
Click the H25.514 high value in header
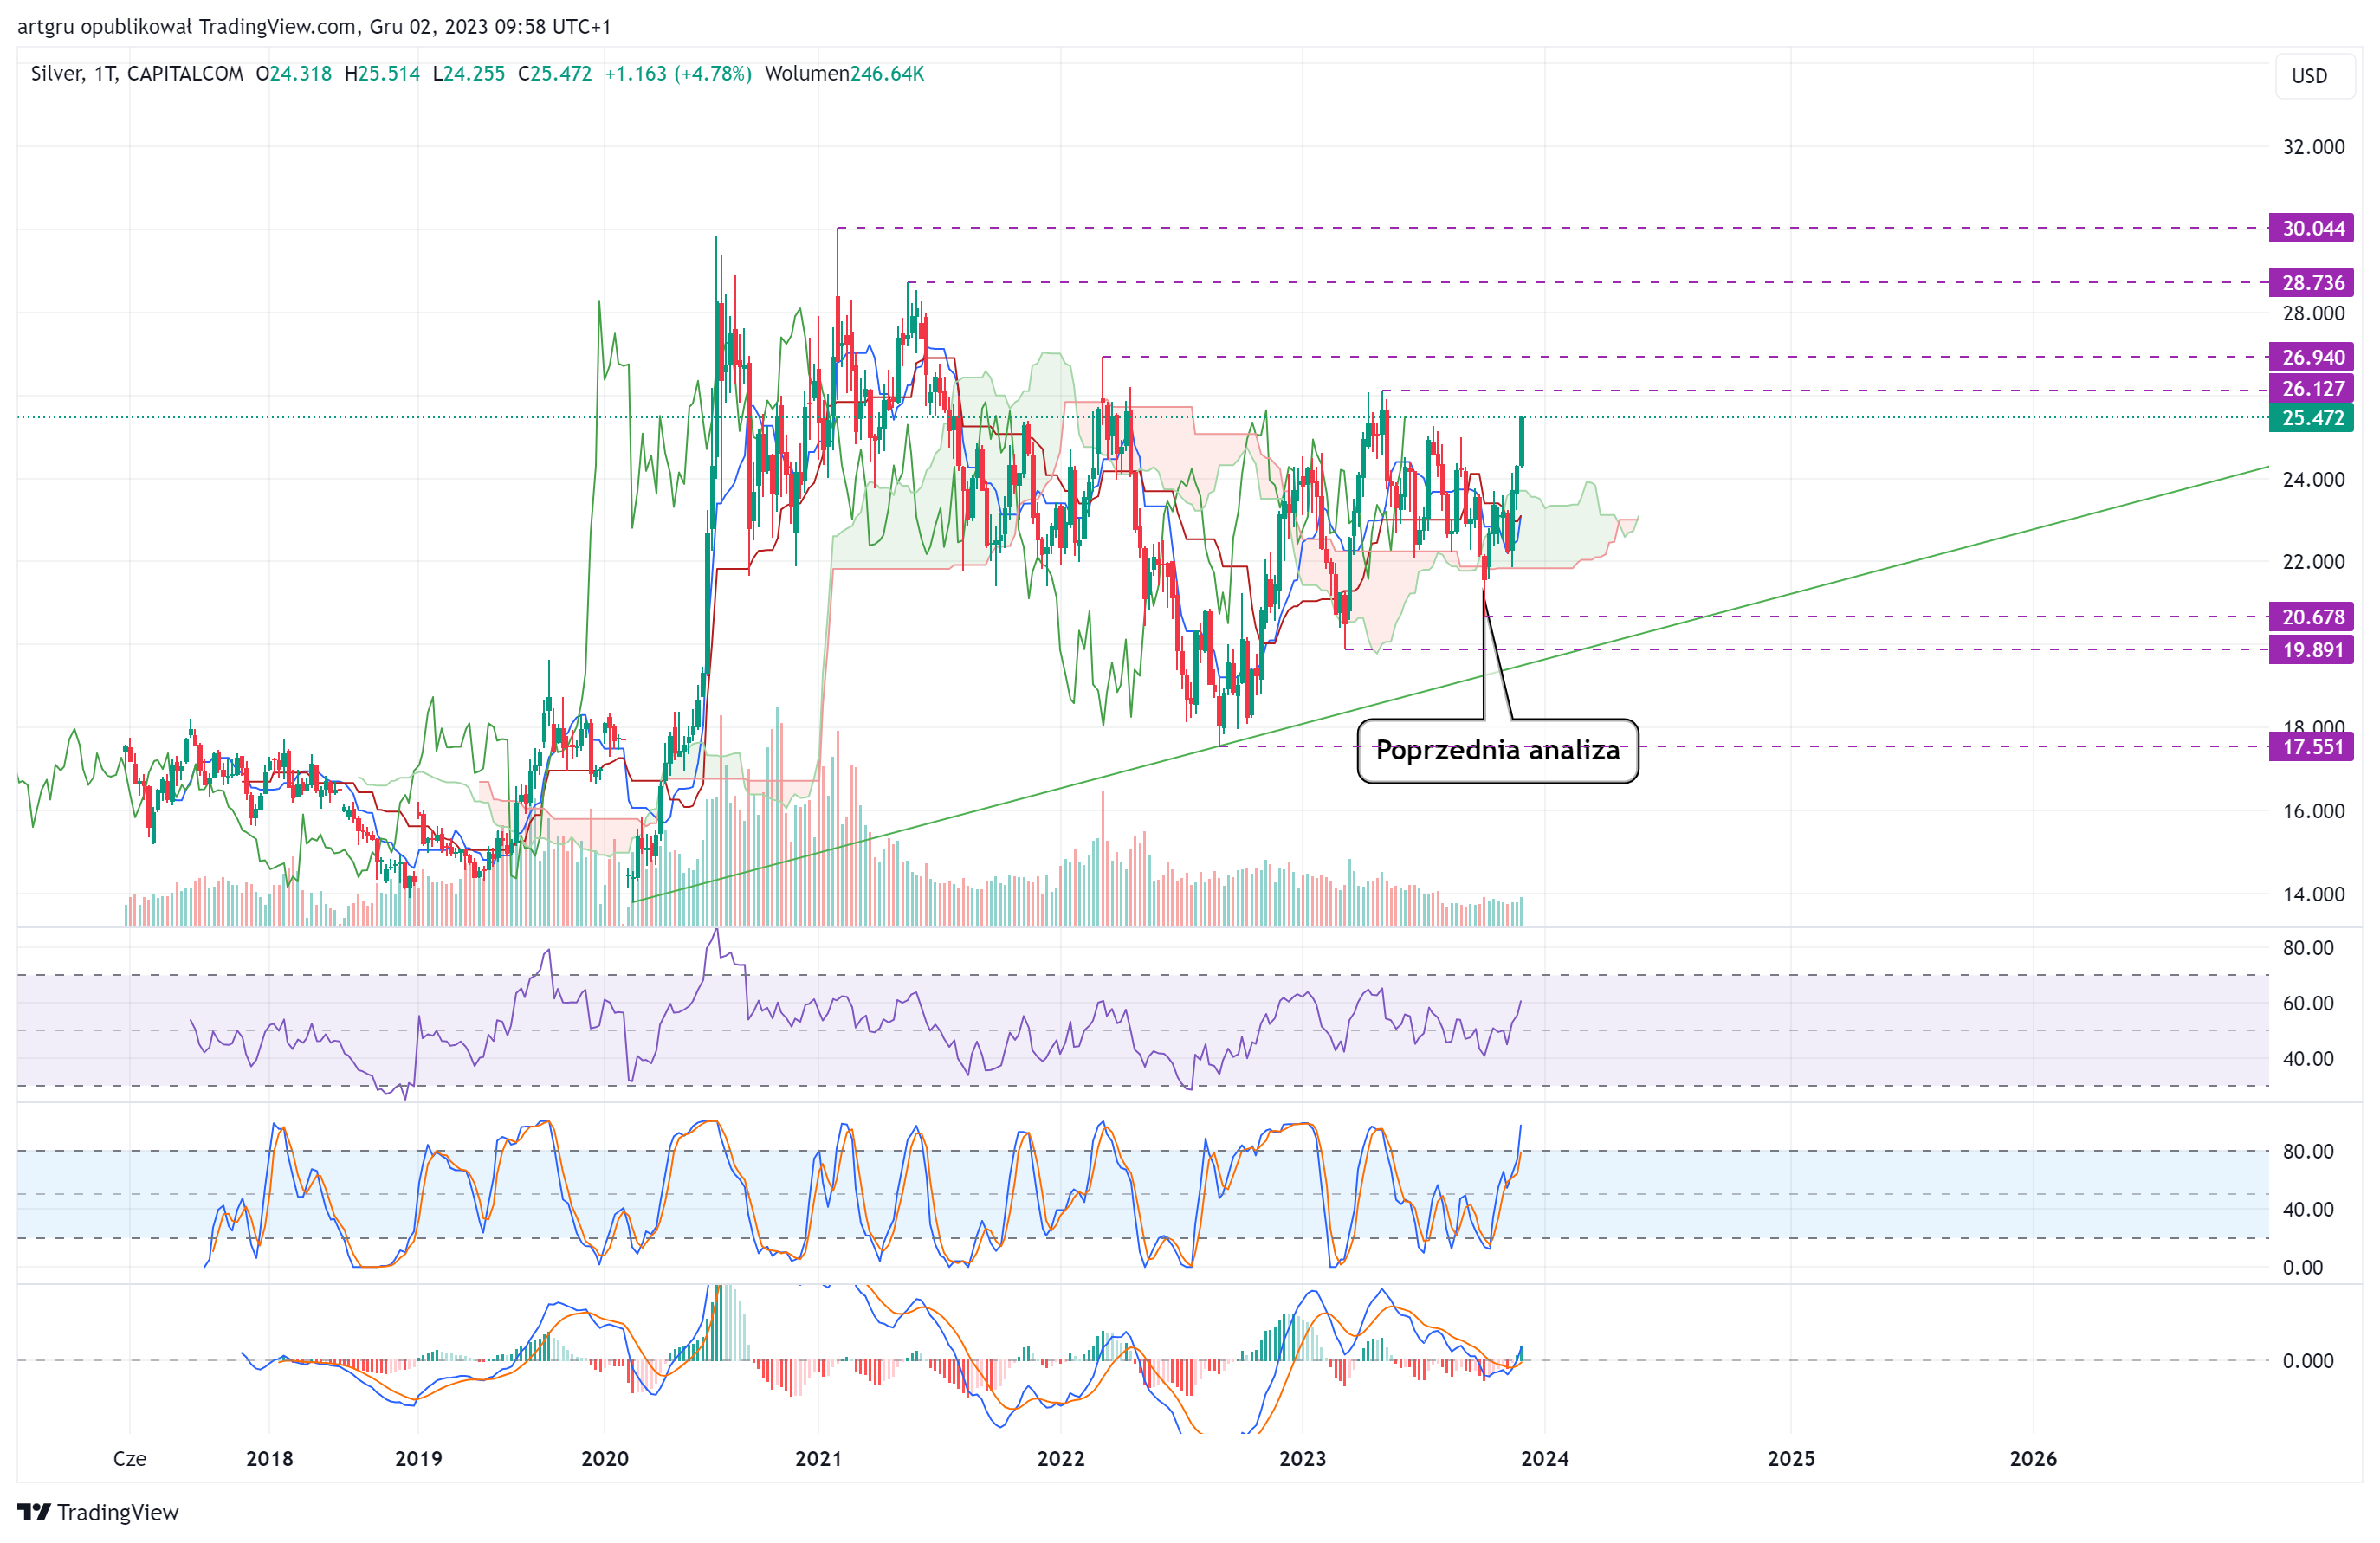pos(382,74)
